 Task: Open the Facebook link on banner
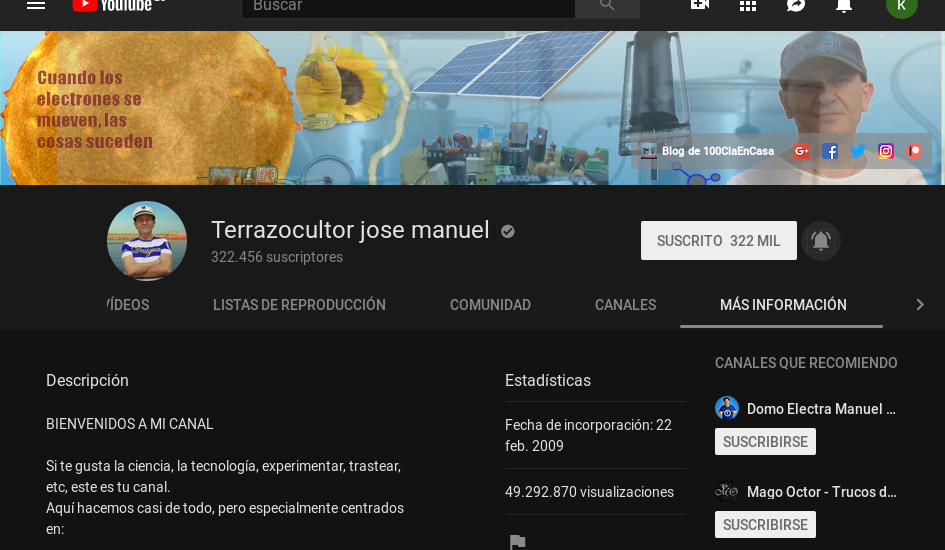pyautogui.click(x=830, y=151)
